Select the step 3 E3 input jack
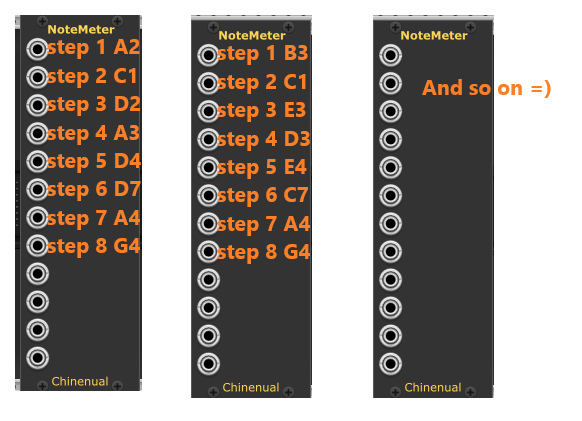Screen dimensions: 582x421 coord(208,111)
